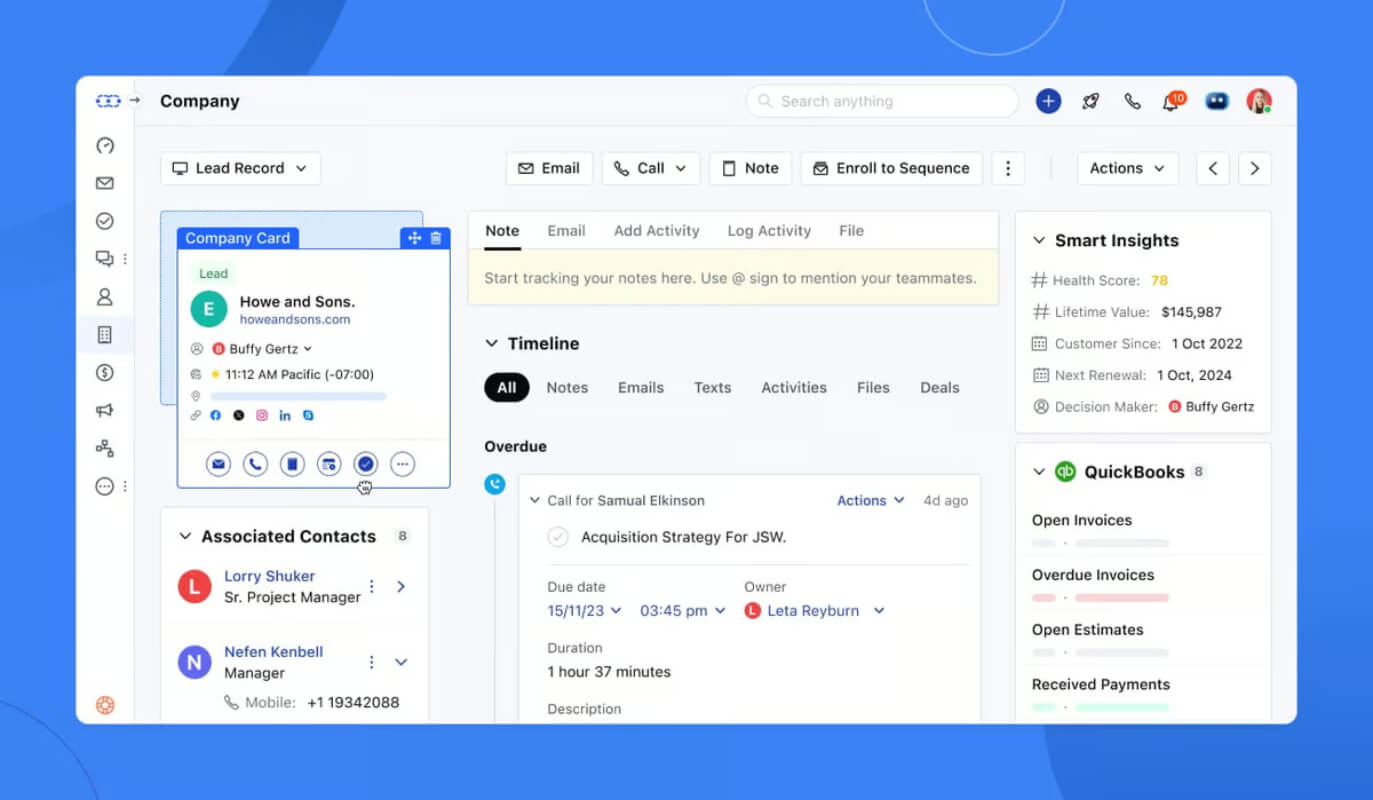Open the mail envelope icon in sidebar
This screenshot has height=800, width=1373.
point(105,184)
